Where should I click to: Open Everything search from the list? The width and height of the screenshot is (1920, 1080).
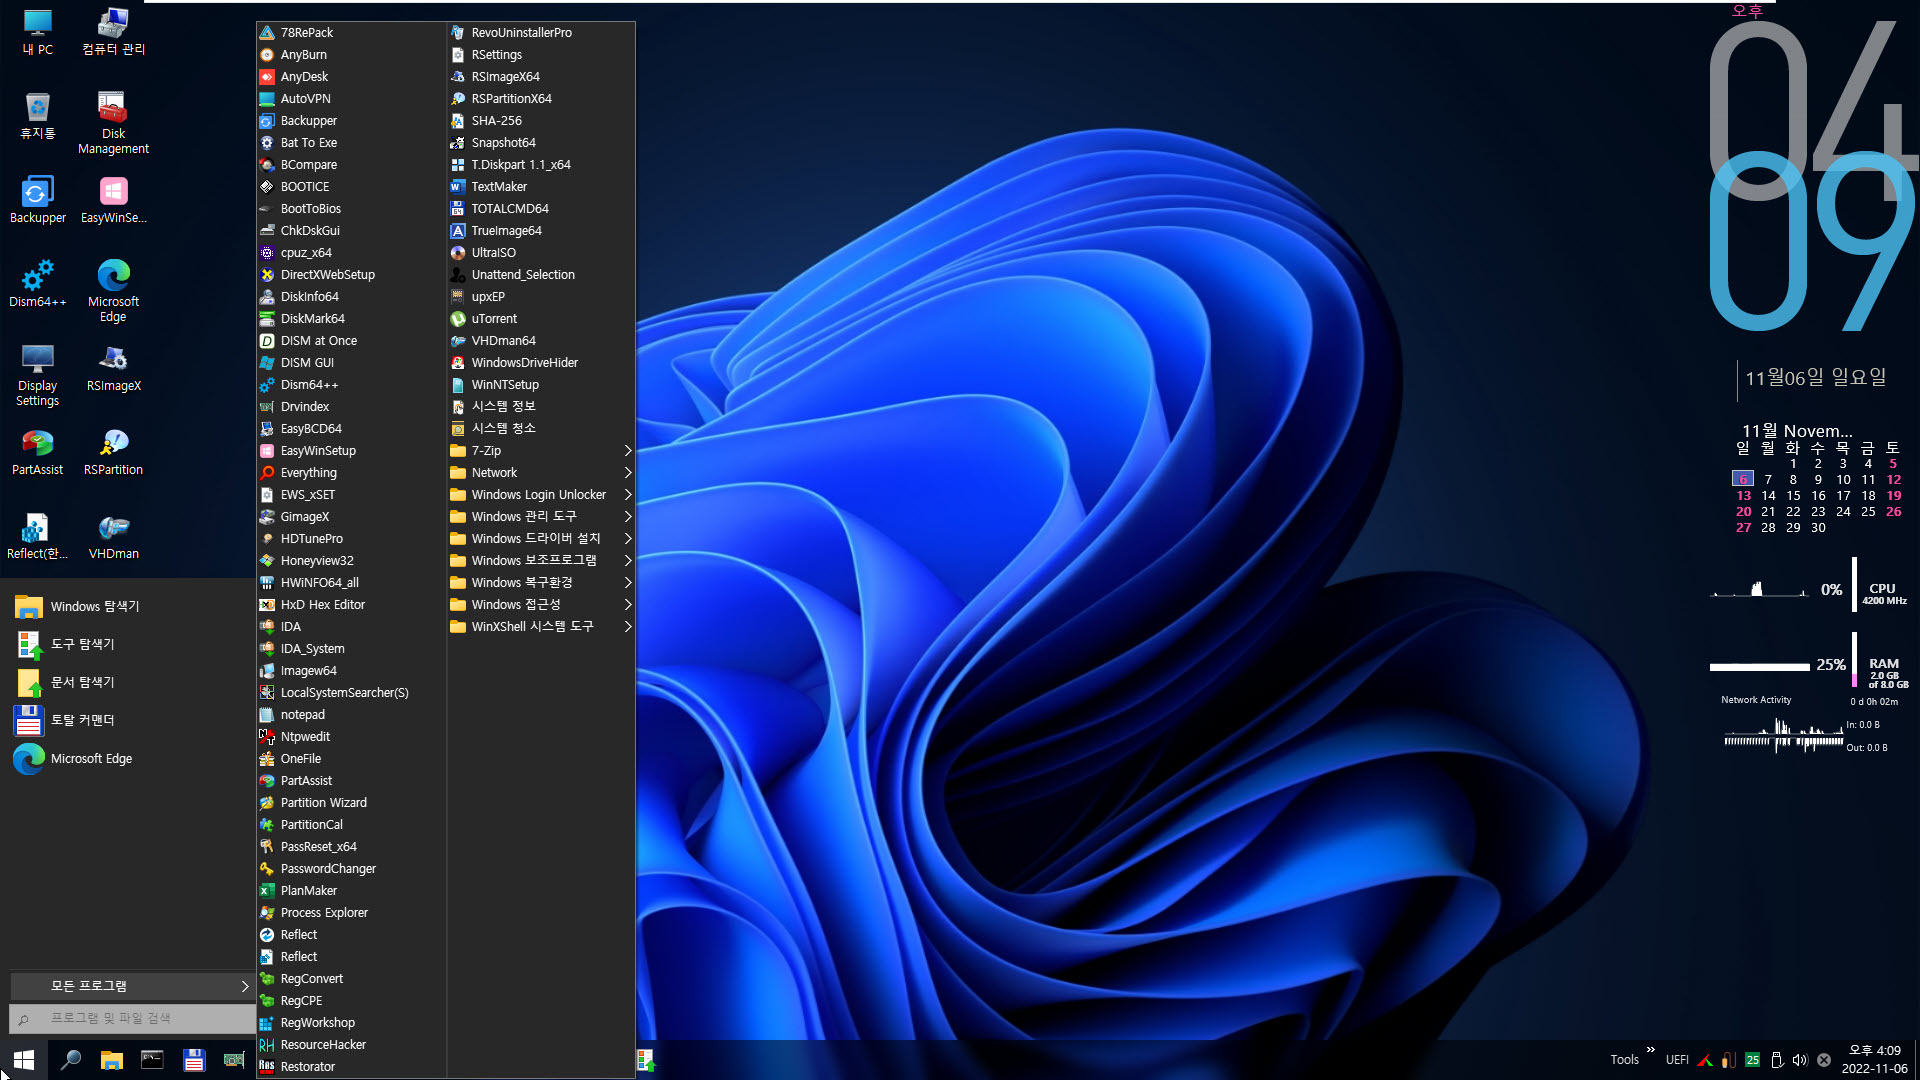[350, 473]
